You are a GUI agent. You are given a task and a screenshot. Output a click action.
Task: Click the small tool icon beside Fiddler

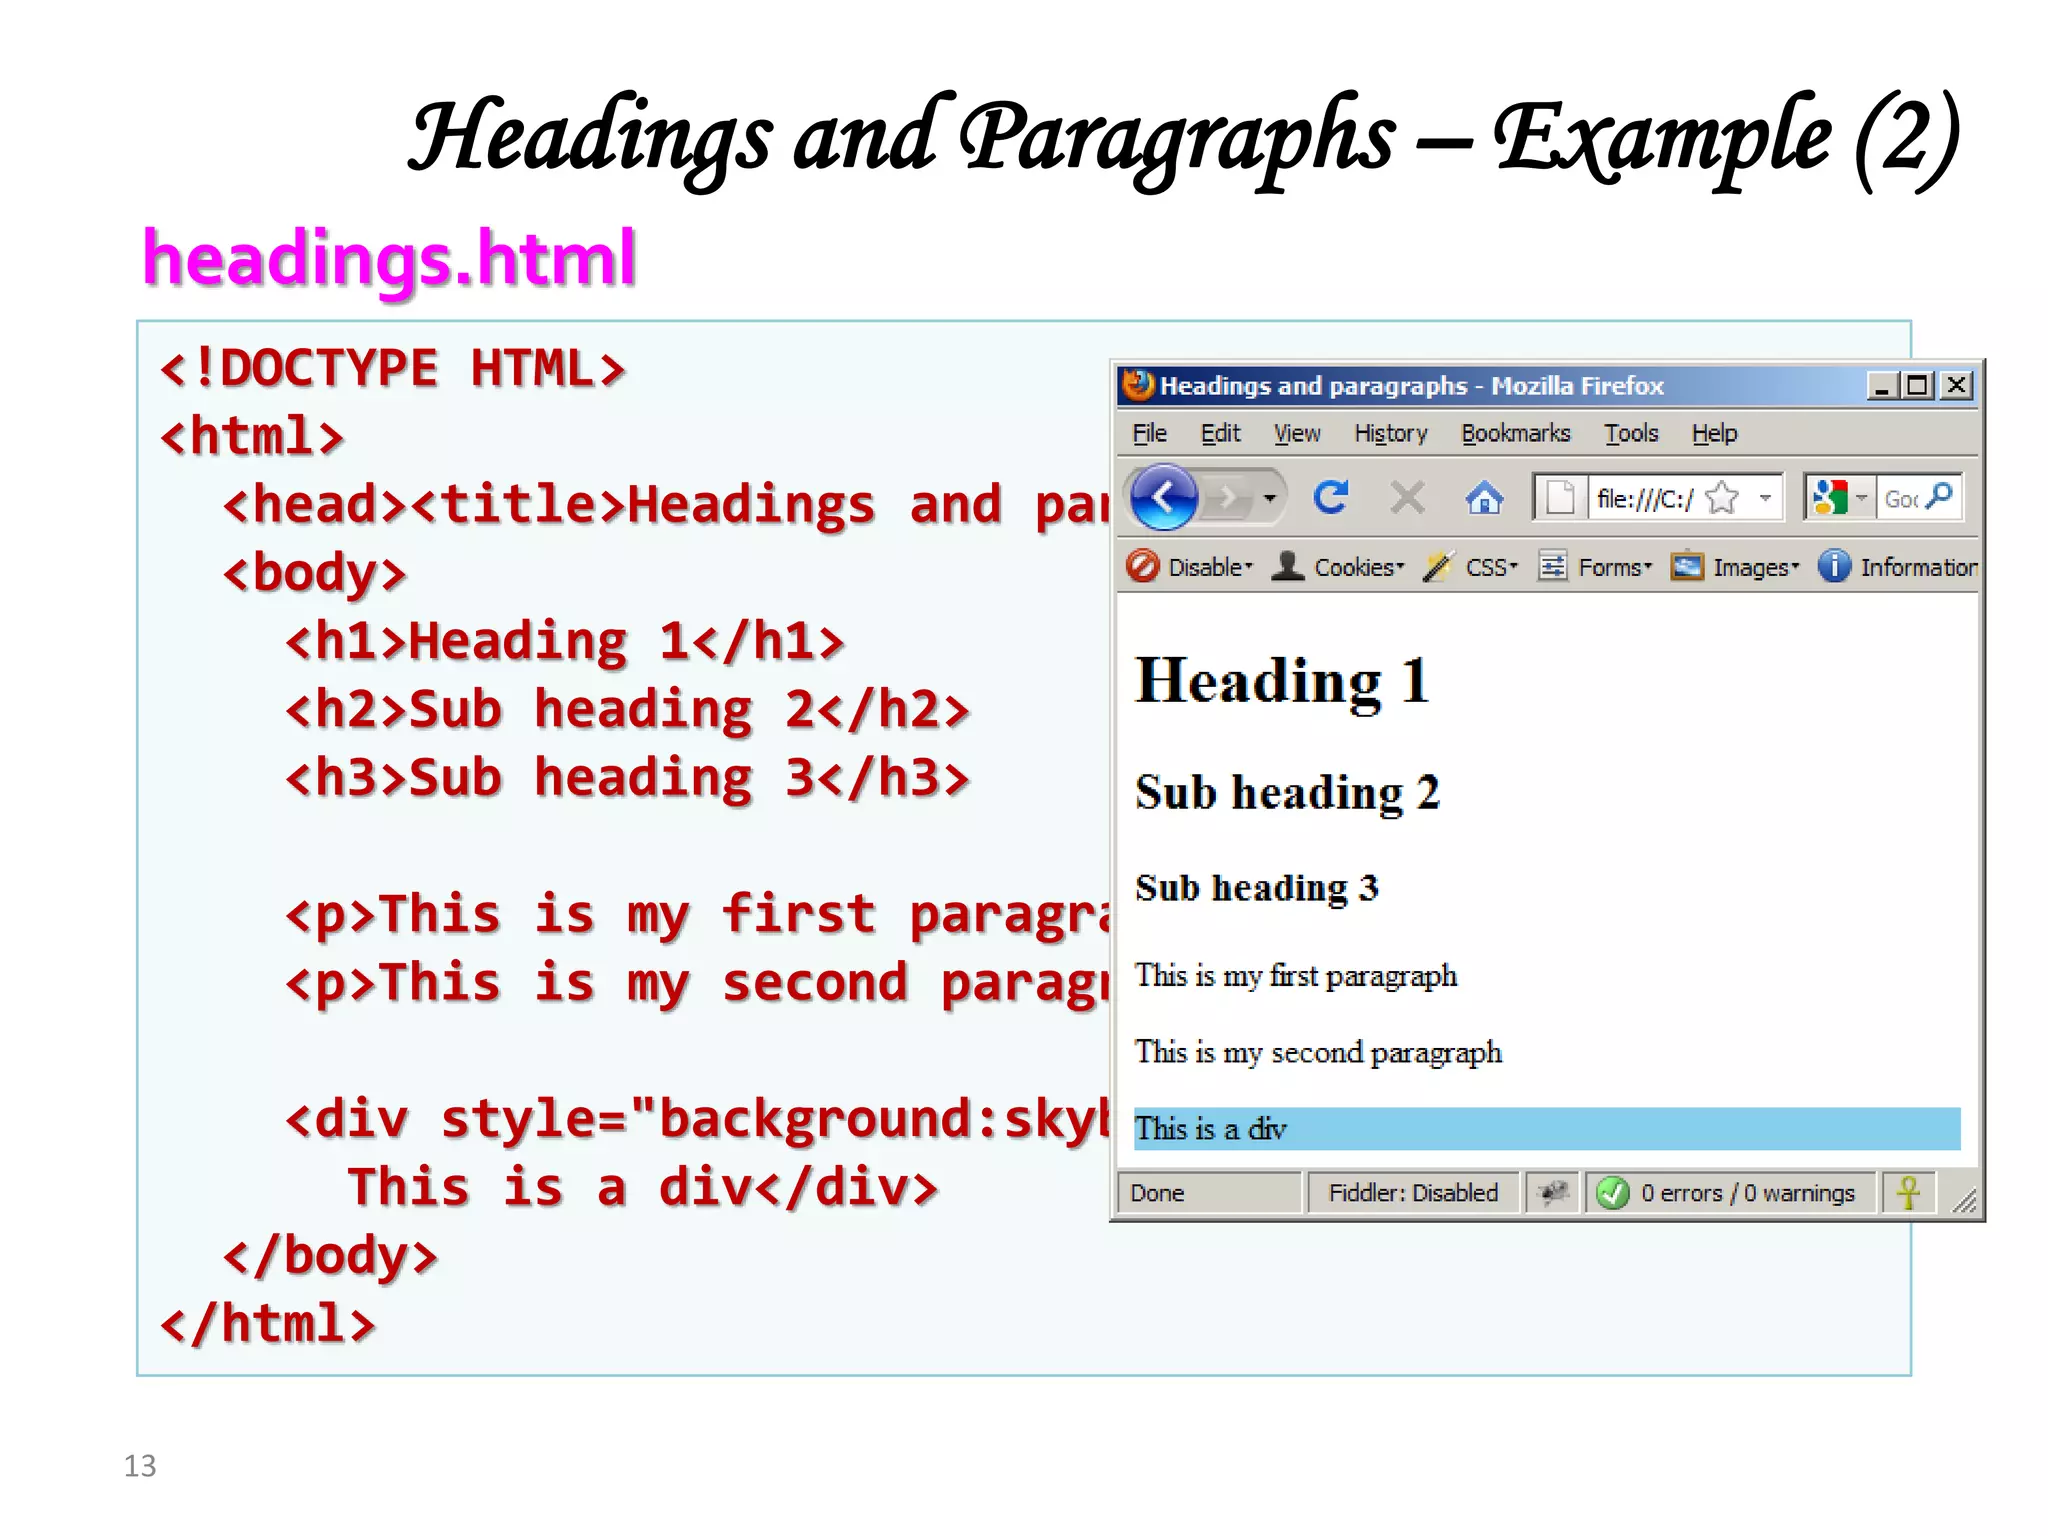(1553, 1192)
